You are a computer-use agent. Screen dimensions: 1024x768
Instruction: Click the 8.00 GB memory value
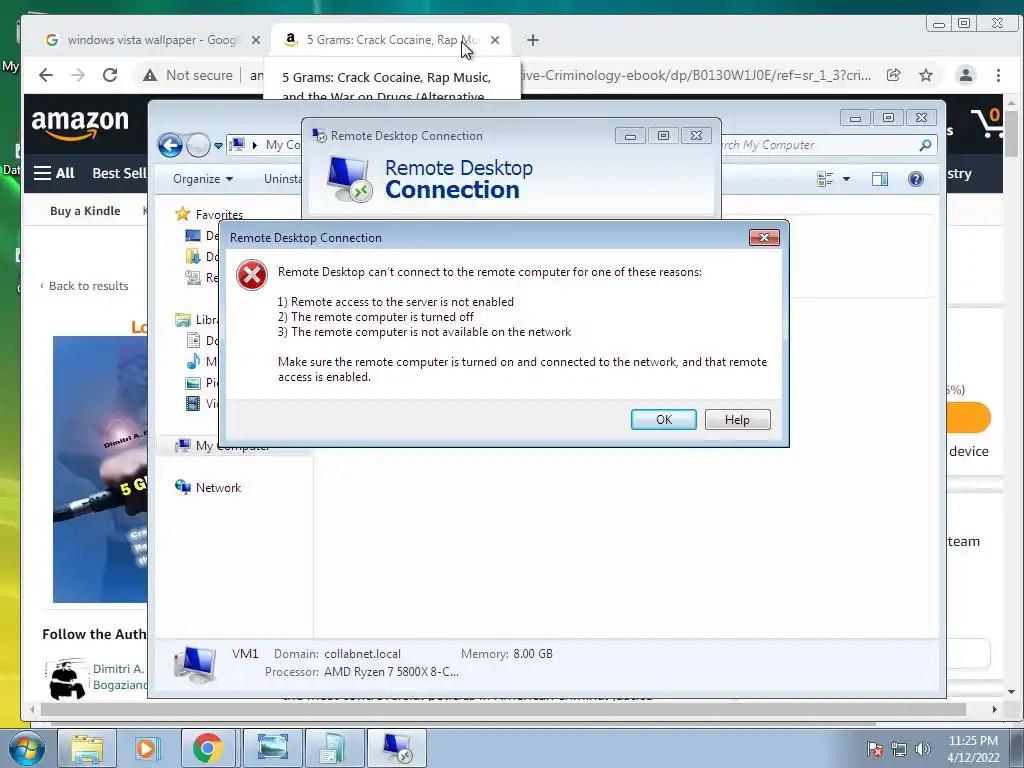click(x=533, y=654)
